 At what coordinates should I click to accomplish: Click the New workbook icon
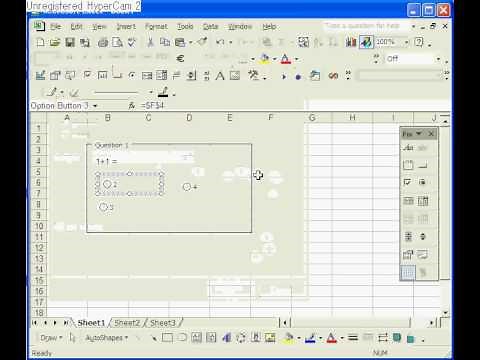tap(40, 42)
